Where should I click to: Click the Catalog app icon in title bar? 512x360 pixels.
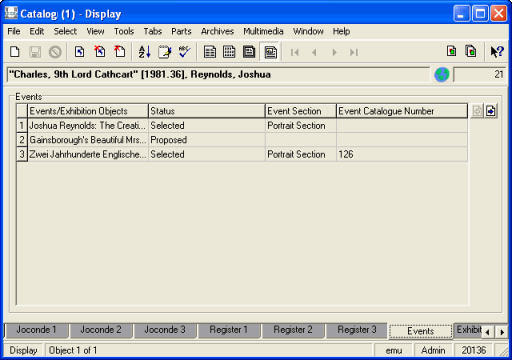point(11,13)
